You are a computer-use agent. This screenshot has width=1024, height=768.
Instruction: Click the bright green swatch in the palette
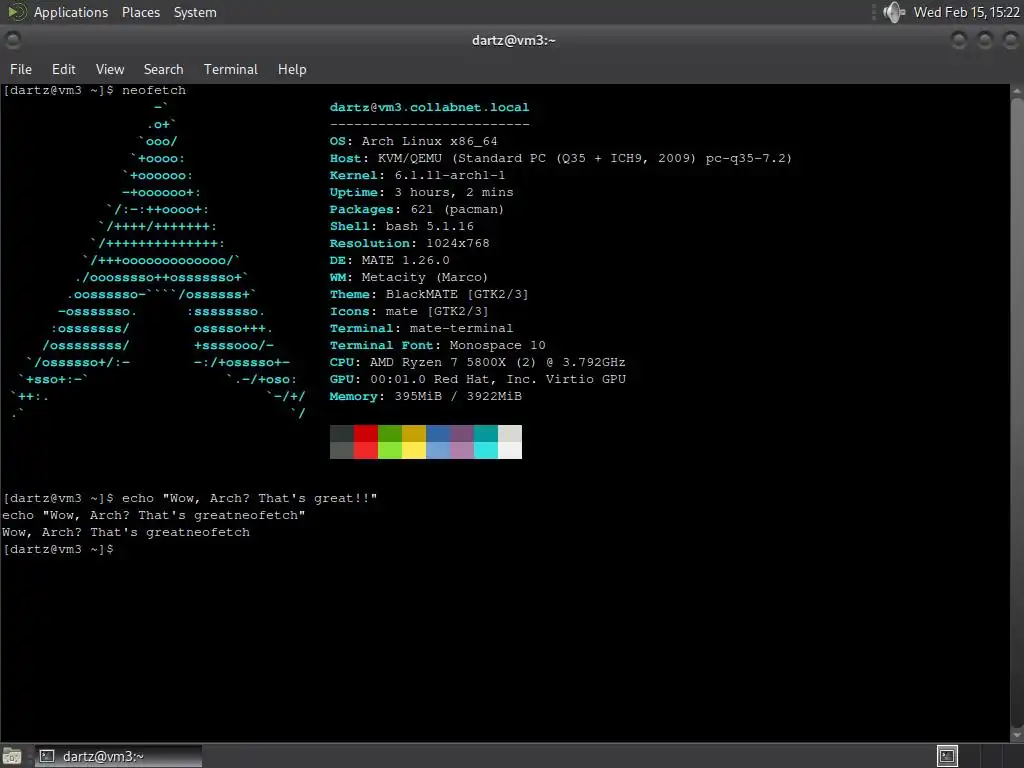coord(390,451)
